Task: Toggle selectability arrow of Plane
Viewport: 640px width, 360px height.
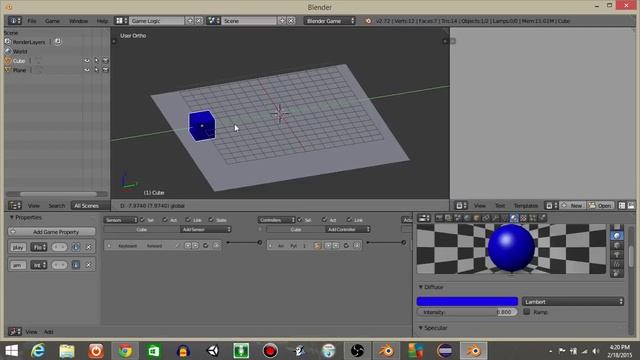Action: (x=96, y=70)
